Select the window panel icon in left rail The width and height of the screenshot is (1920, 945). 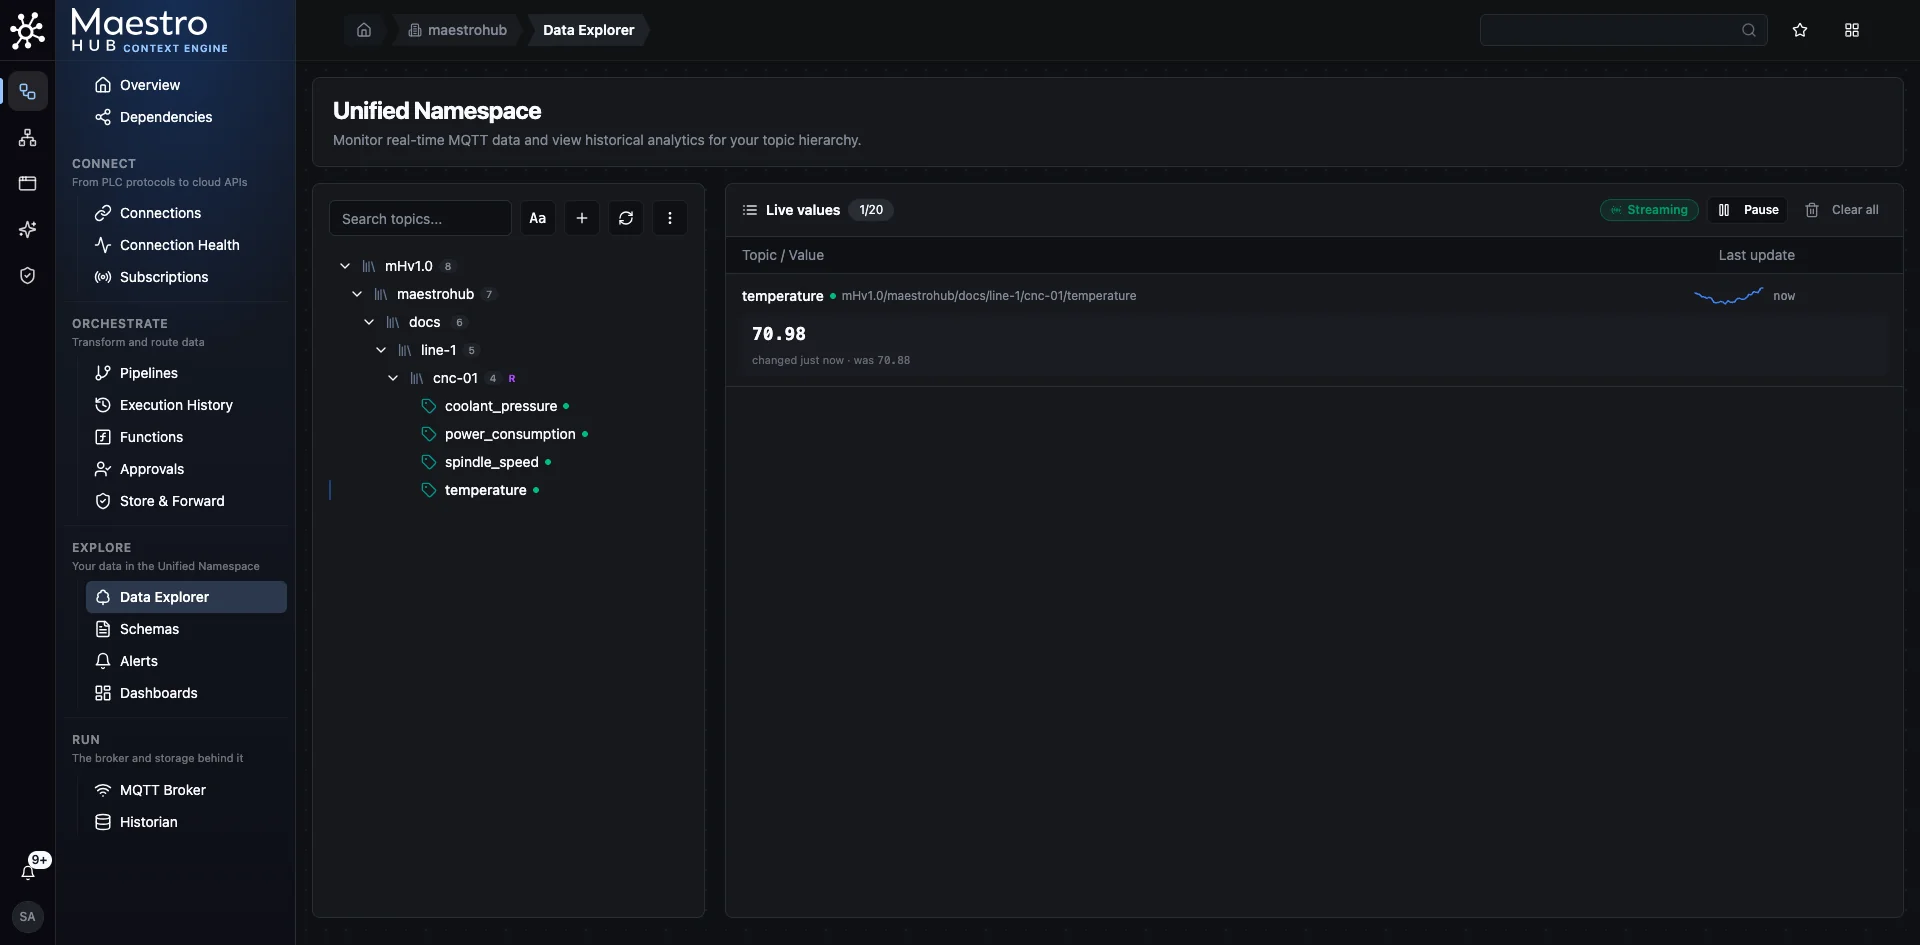pos(27,184)
